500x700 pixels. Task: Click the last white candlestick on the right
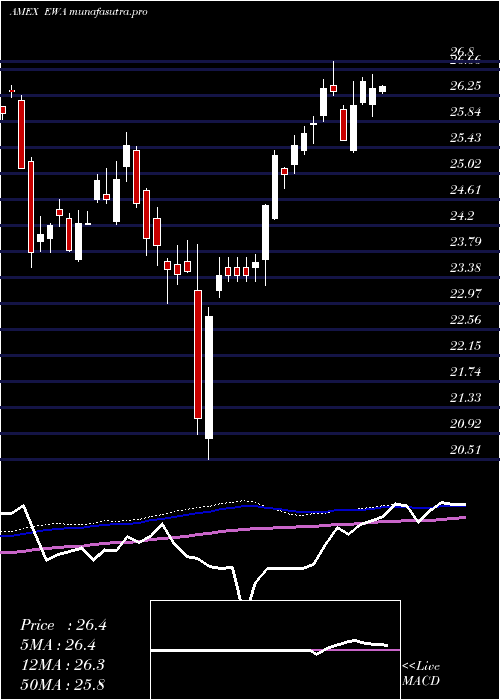[x=383, y=89]
